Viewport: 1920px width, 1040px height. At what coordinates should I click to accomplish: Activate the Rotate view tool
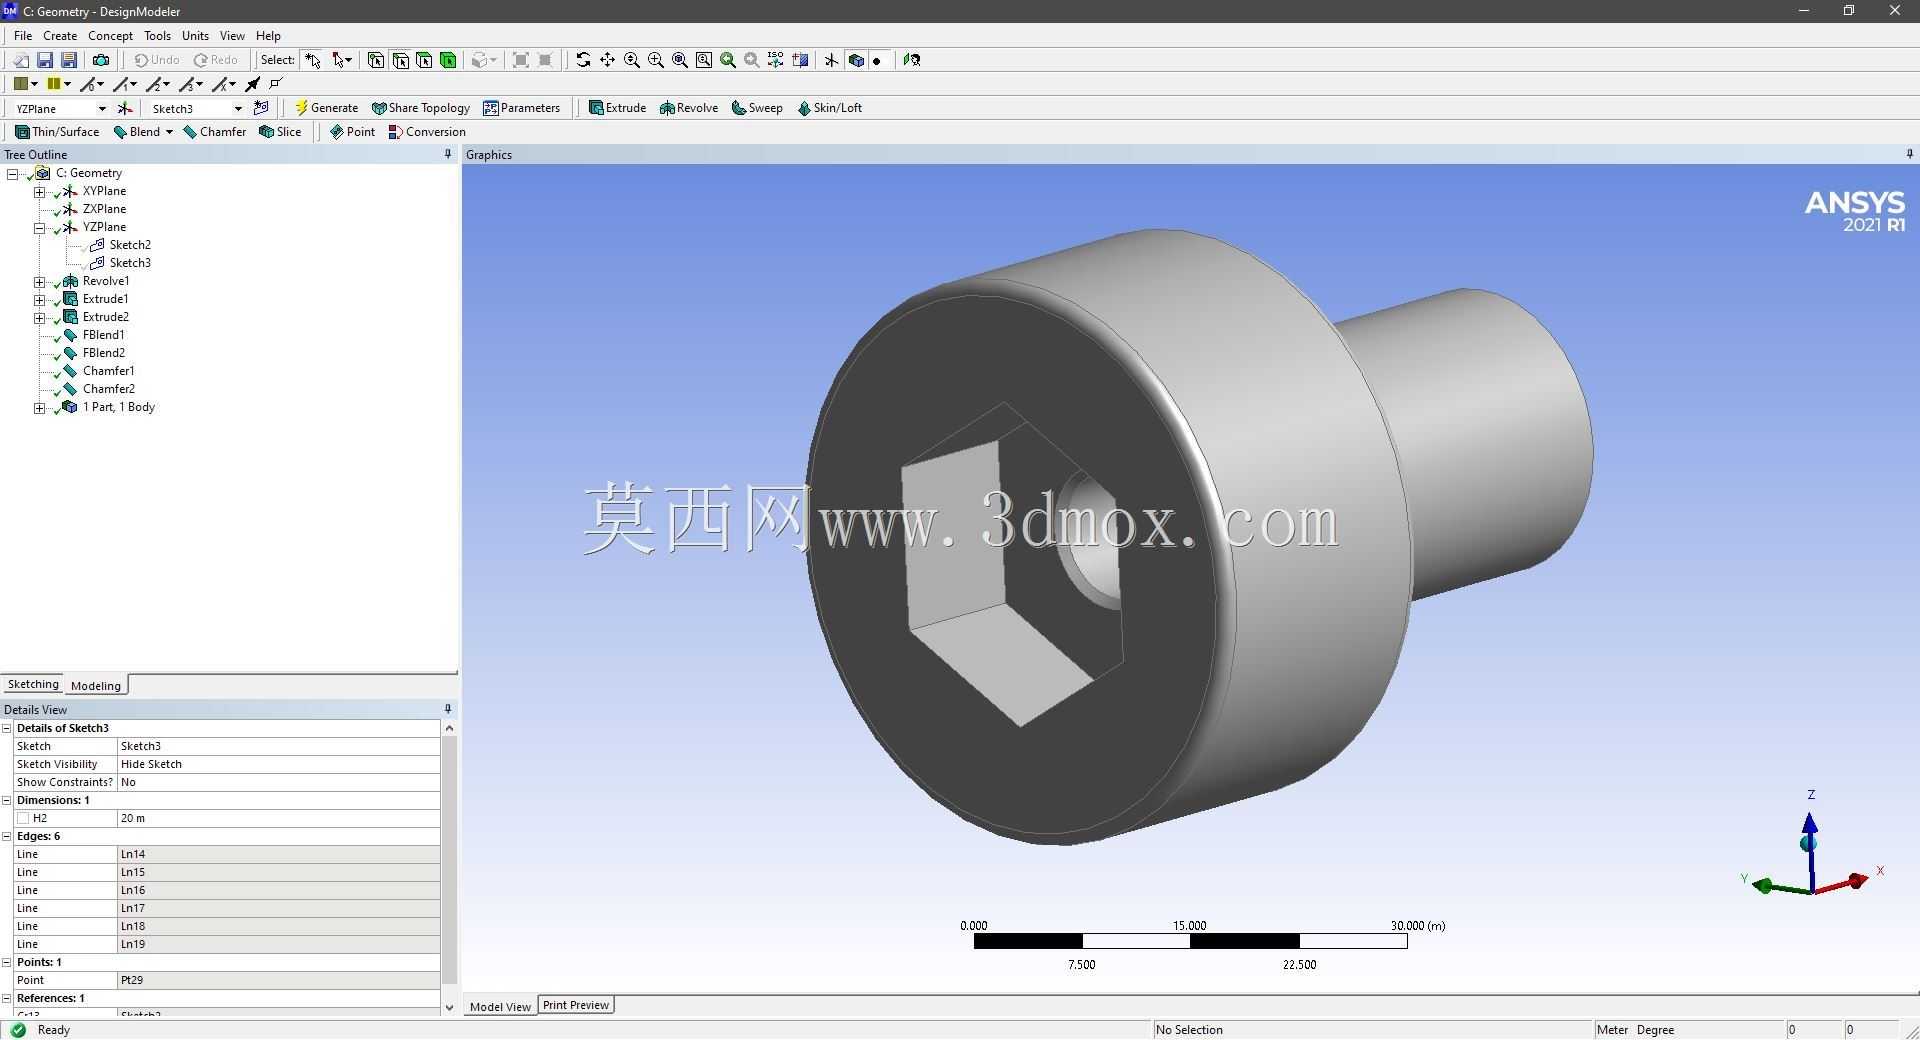click(583, 60)
